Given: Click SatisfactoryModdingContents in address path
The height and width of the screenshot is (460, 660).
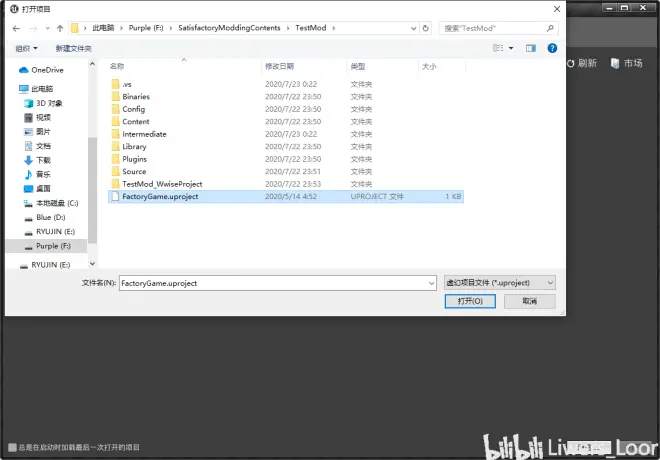Looking at the screenshot, I should tap(229, 28).
